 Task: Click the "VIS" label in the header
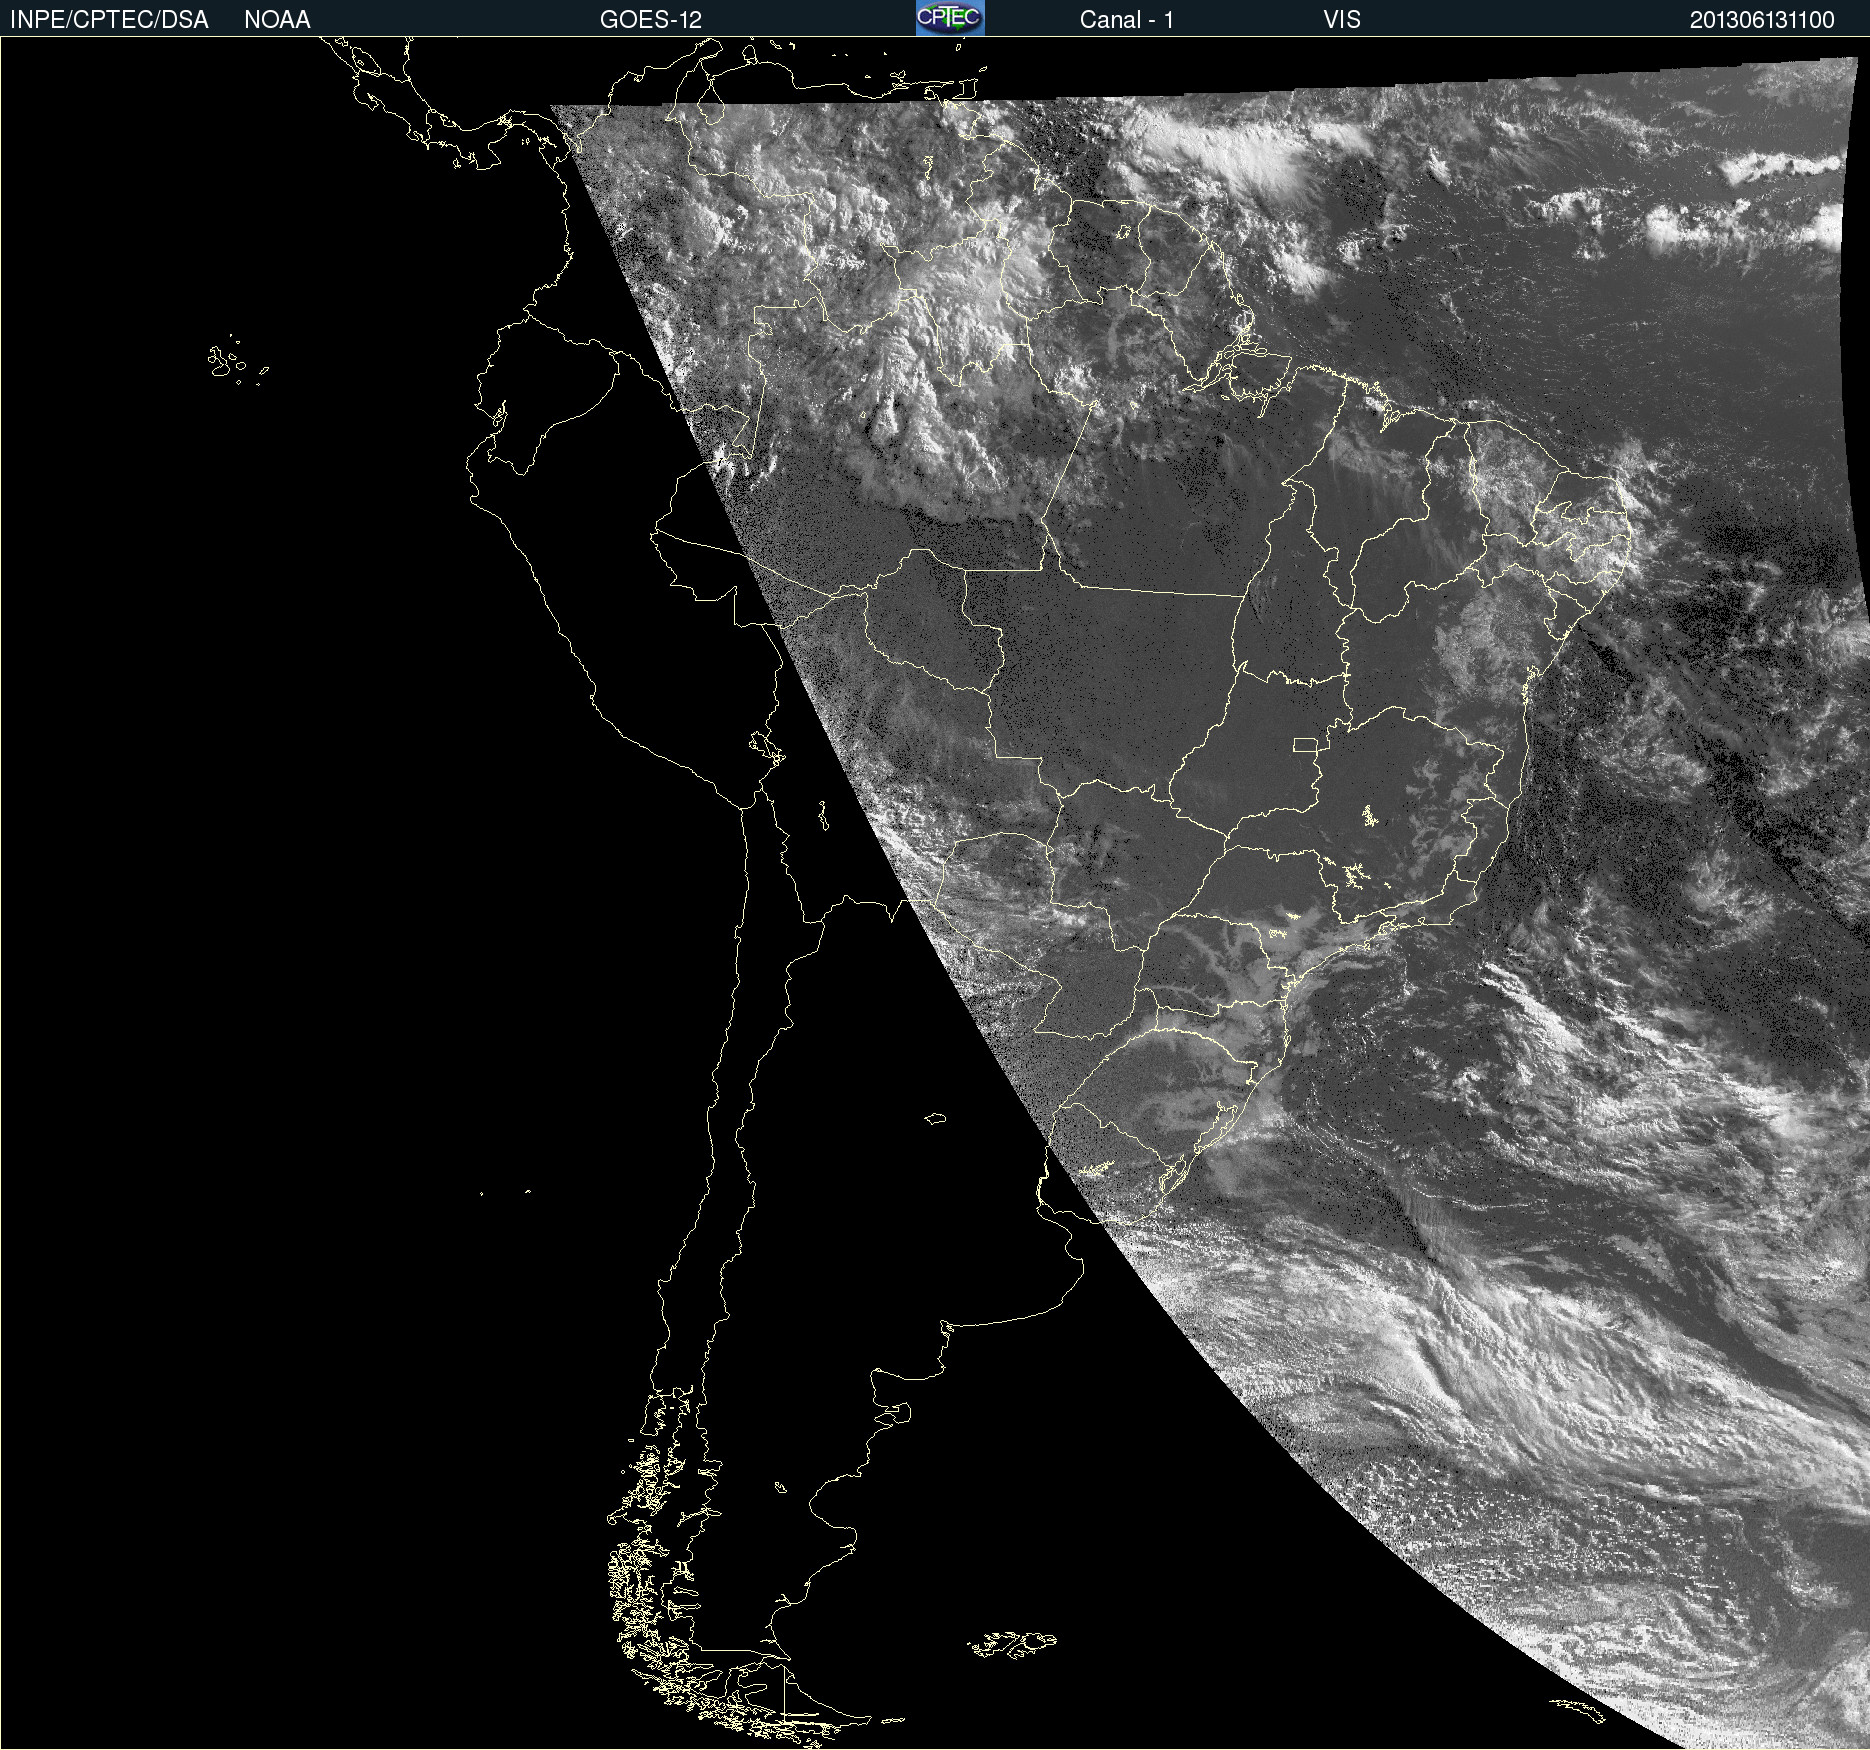pos(1342,20)
